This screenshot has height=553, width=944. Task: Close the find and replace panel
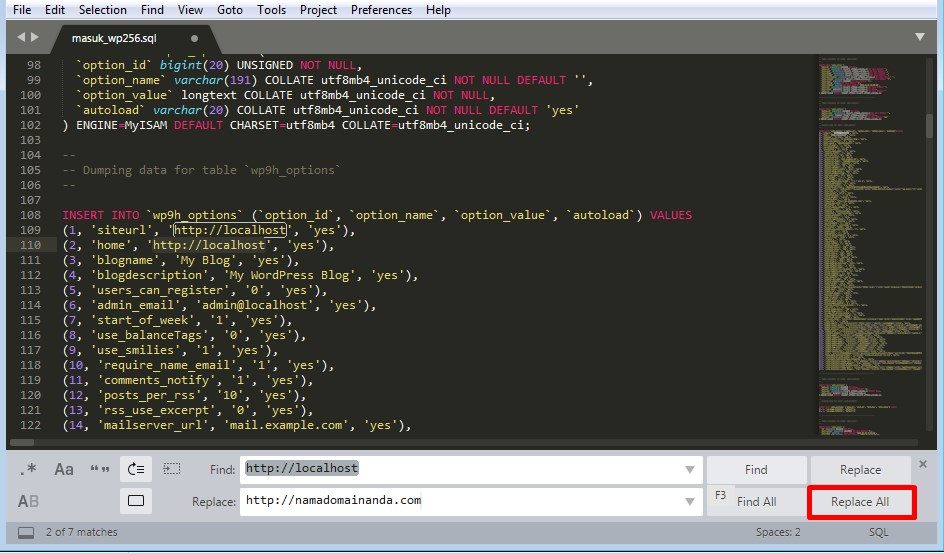(923, 464)
